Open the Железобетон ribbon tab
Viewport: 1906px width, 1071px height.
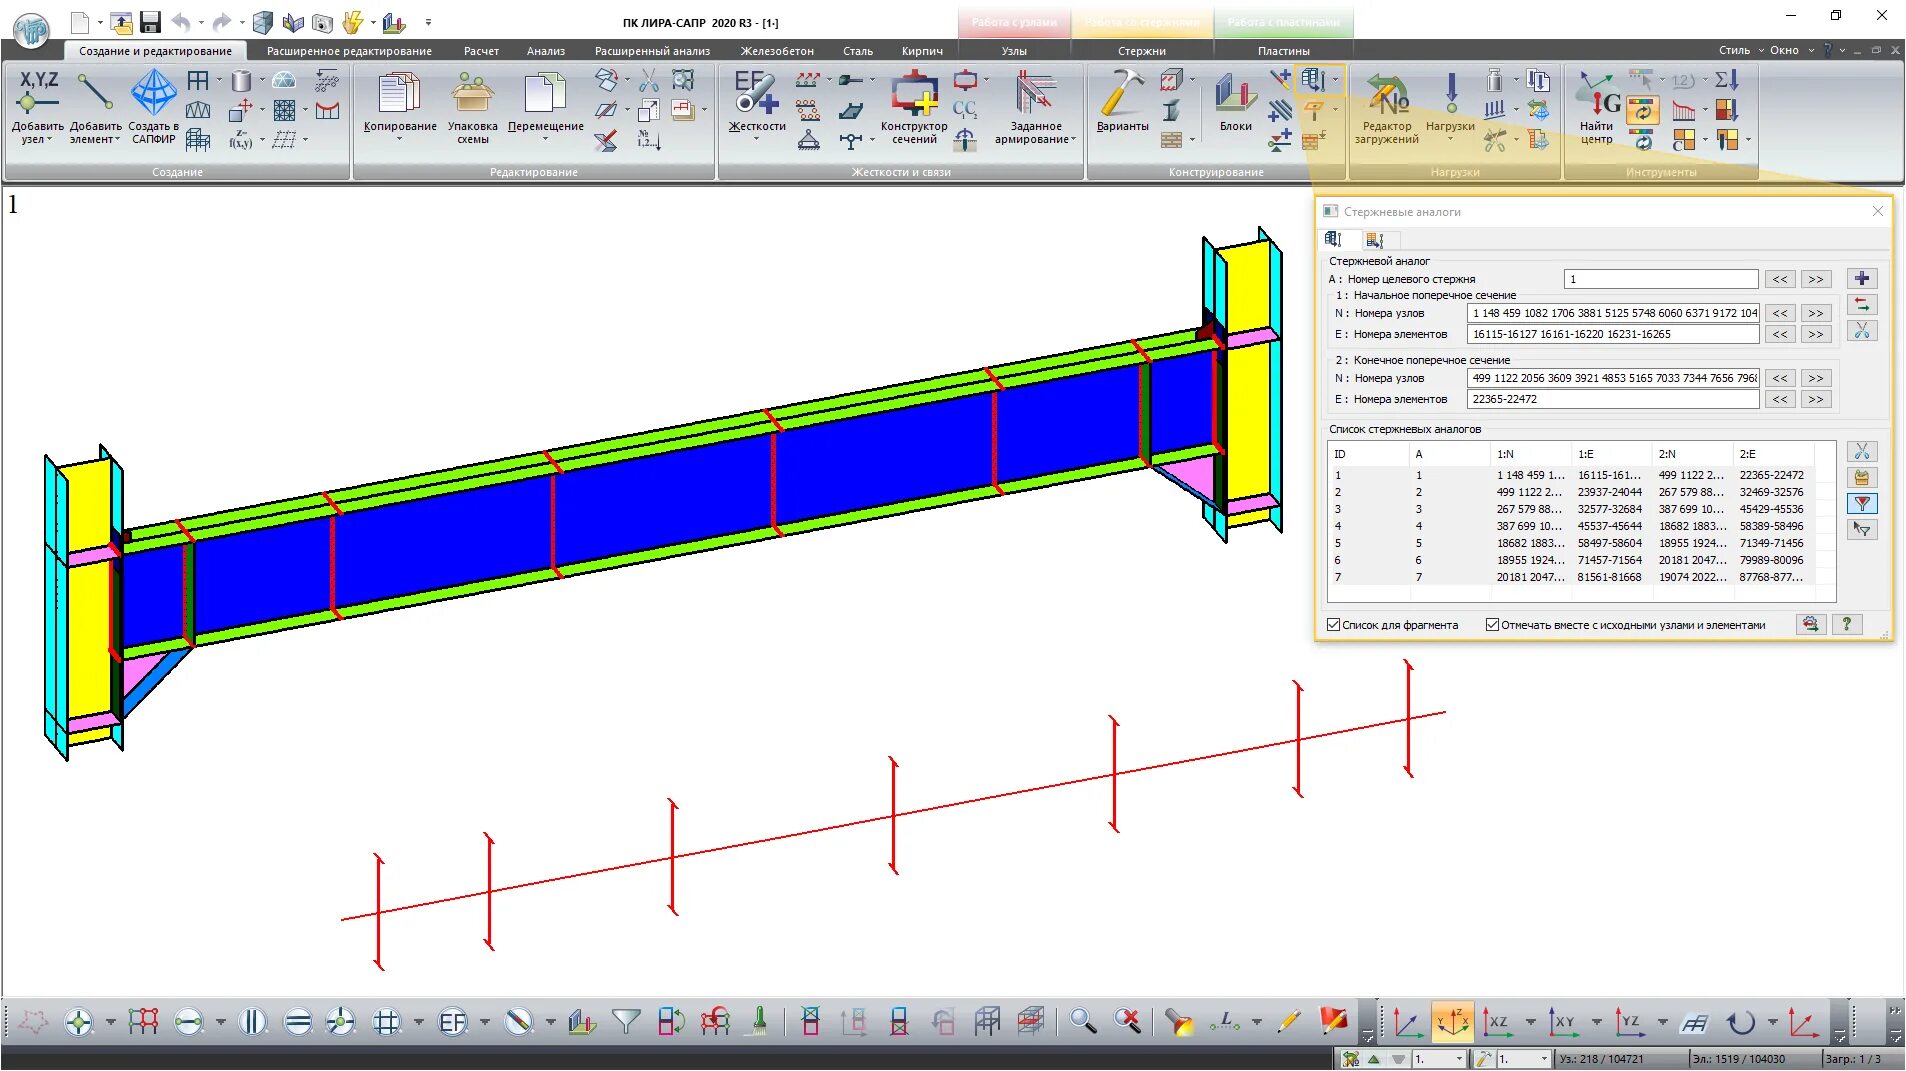(777, 50)
